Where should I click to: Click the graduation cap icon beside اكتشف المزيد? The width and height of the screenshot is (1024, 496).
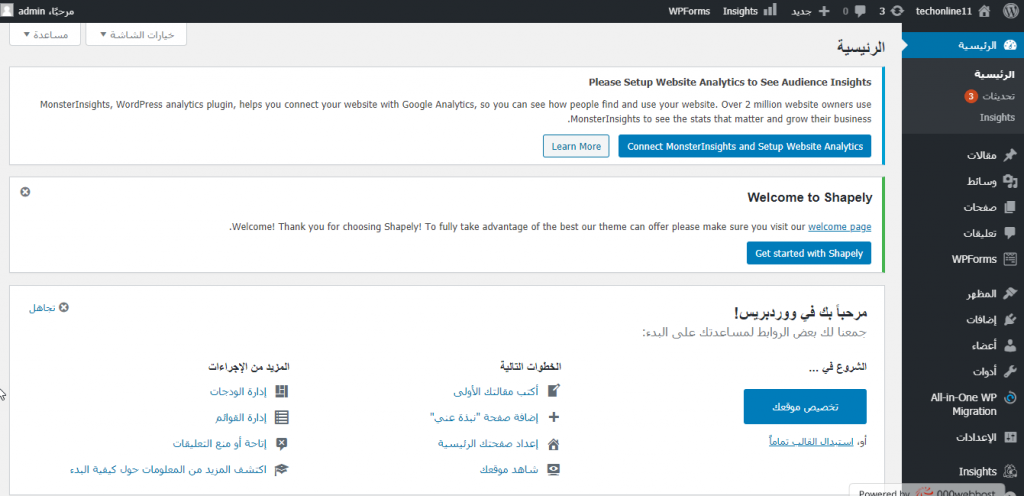(x=281, y=470)
